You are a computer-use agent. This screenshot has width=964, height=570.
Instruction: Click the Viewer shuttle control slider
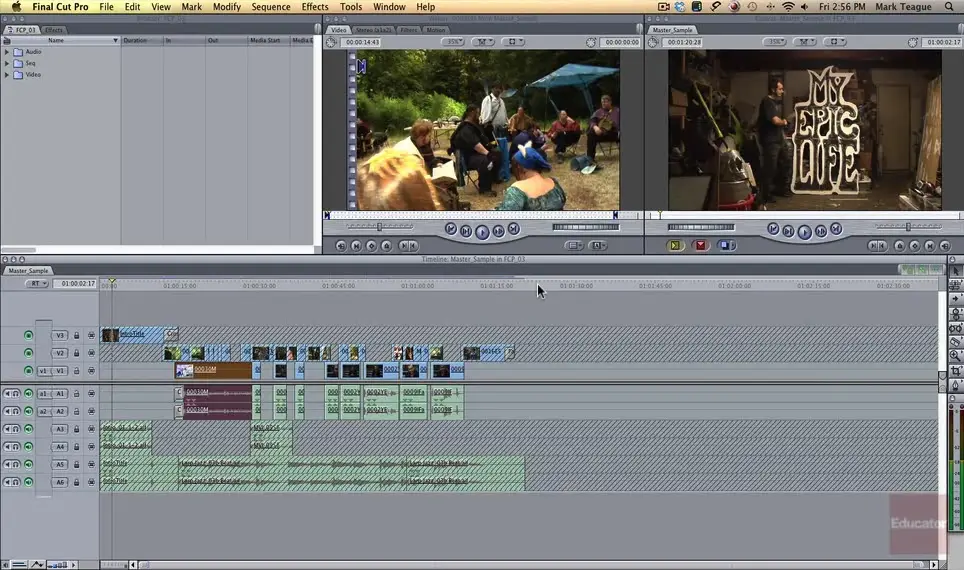(379, 227)
